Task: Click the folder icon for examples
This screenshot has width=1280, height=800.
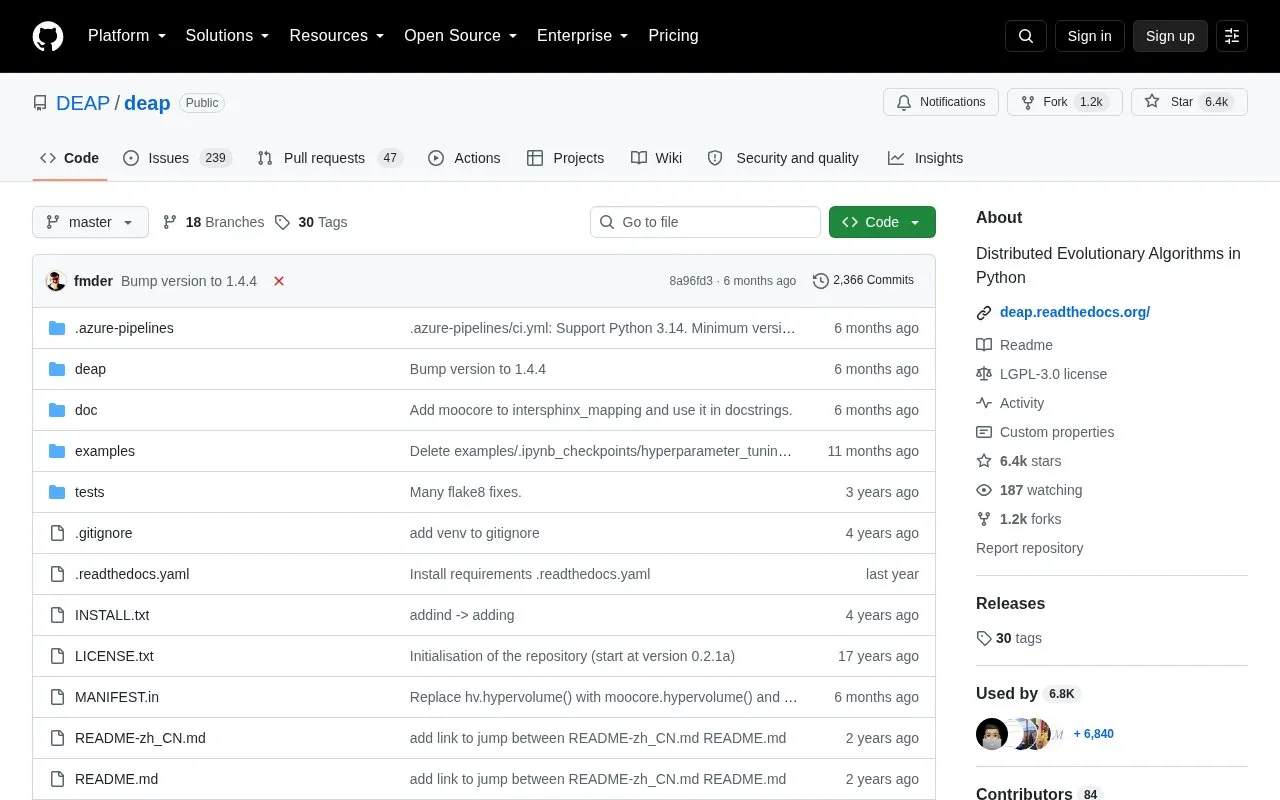Action: pos(57,451)
